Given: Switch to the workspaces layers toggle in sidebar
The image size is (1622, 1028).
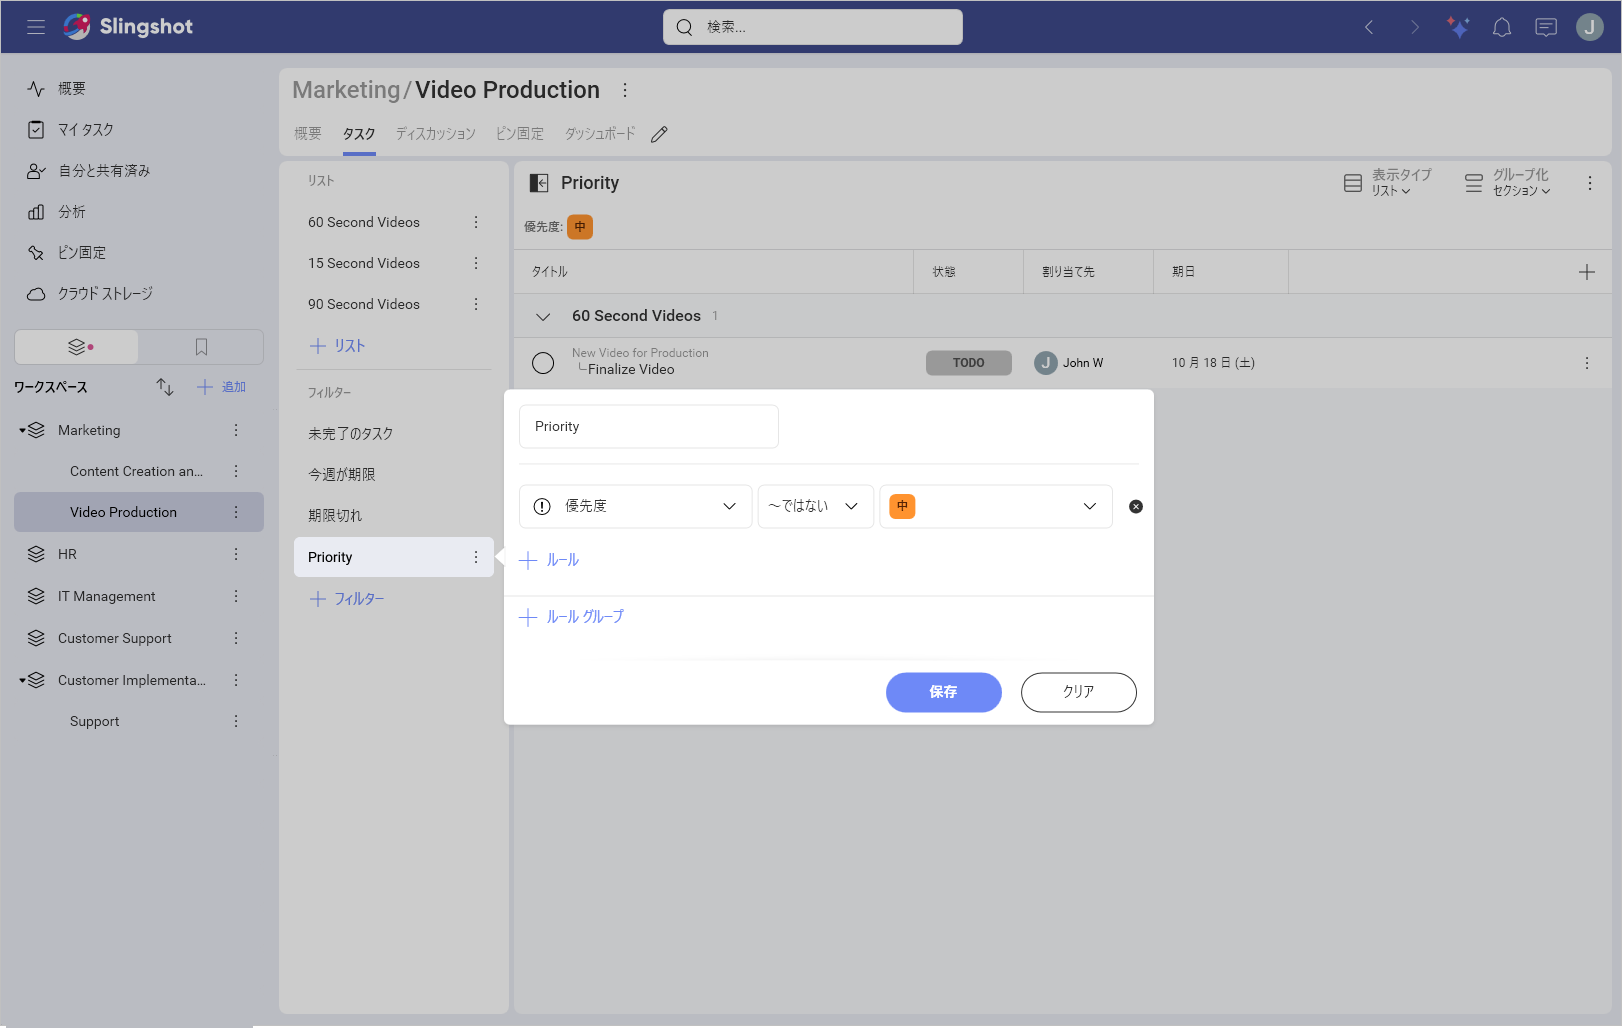Looking at the screenshot, I should coord(76,346).
